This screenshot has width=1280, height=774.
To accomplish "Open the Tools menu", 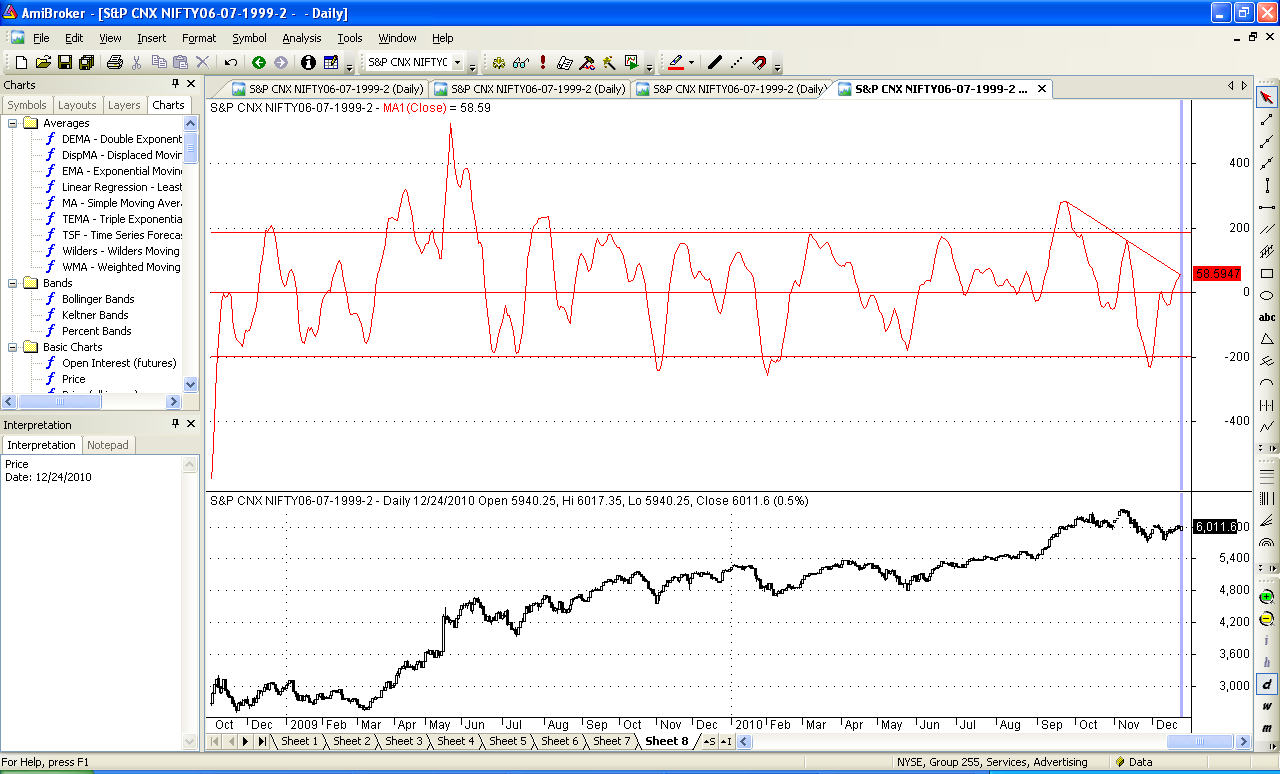I will click(x=350, y=38).
